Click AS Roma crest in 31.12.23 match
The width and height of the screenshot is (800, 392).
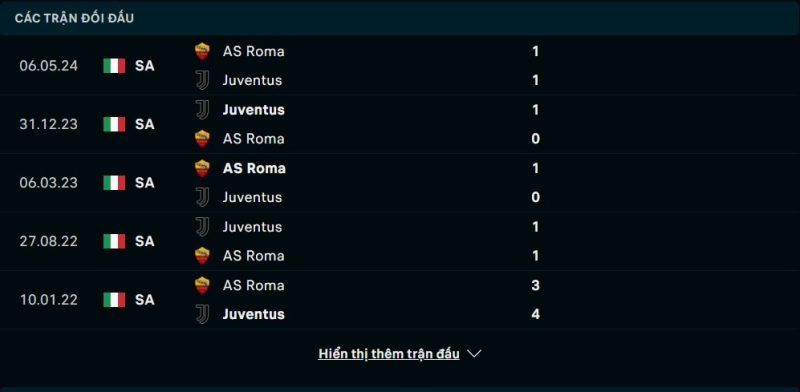coord(202,139)
